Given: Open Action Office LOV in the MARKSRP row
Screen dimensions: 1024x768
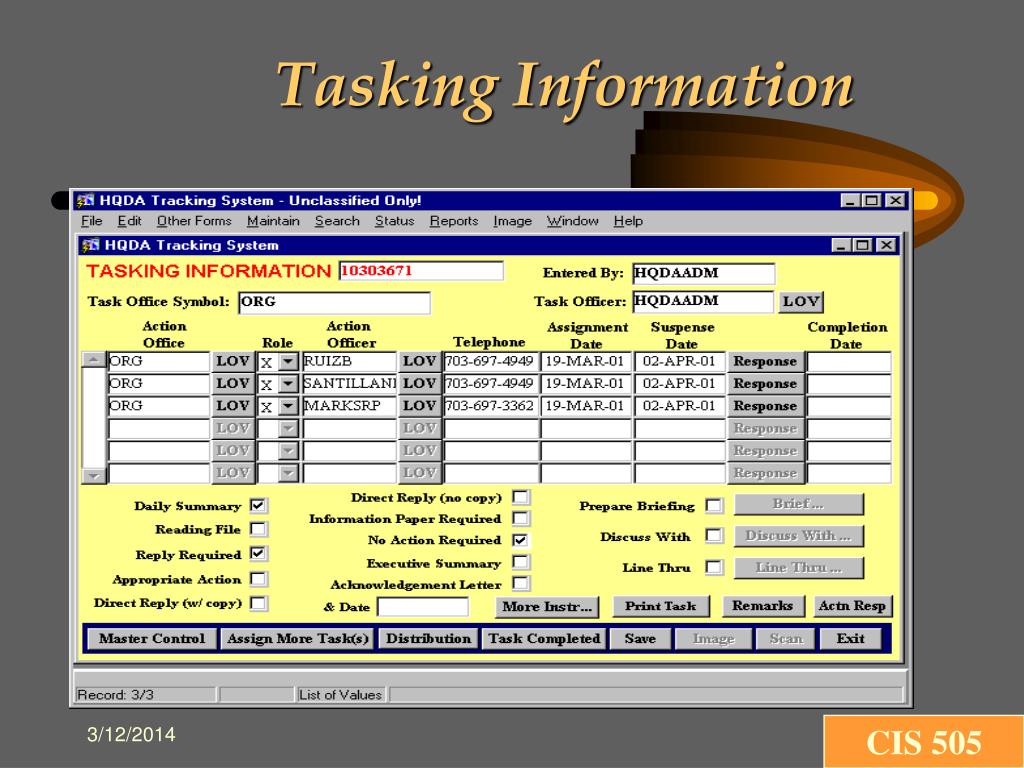Looking at the screenshot, I should [x=232, y=406].
